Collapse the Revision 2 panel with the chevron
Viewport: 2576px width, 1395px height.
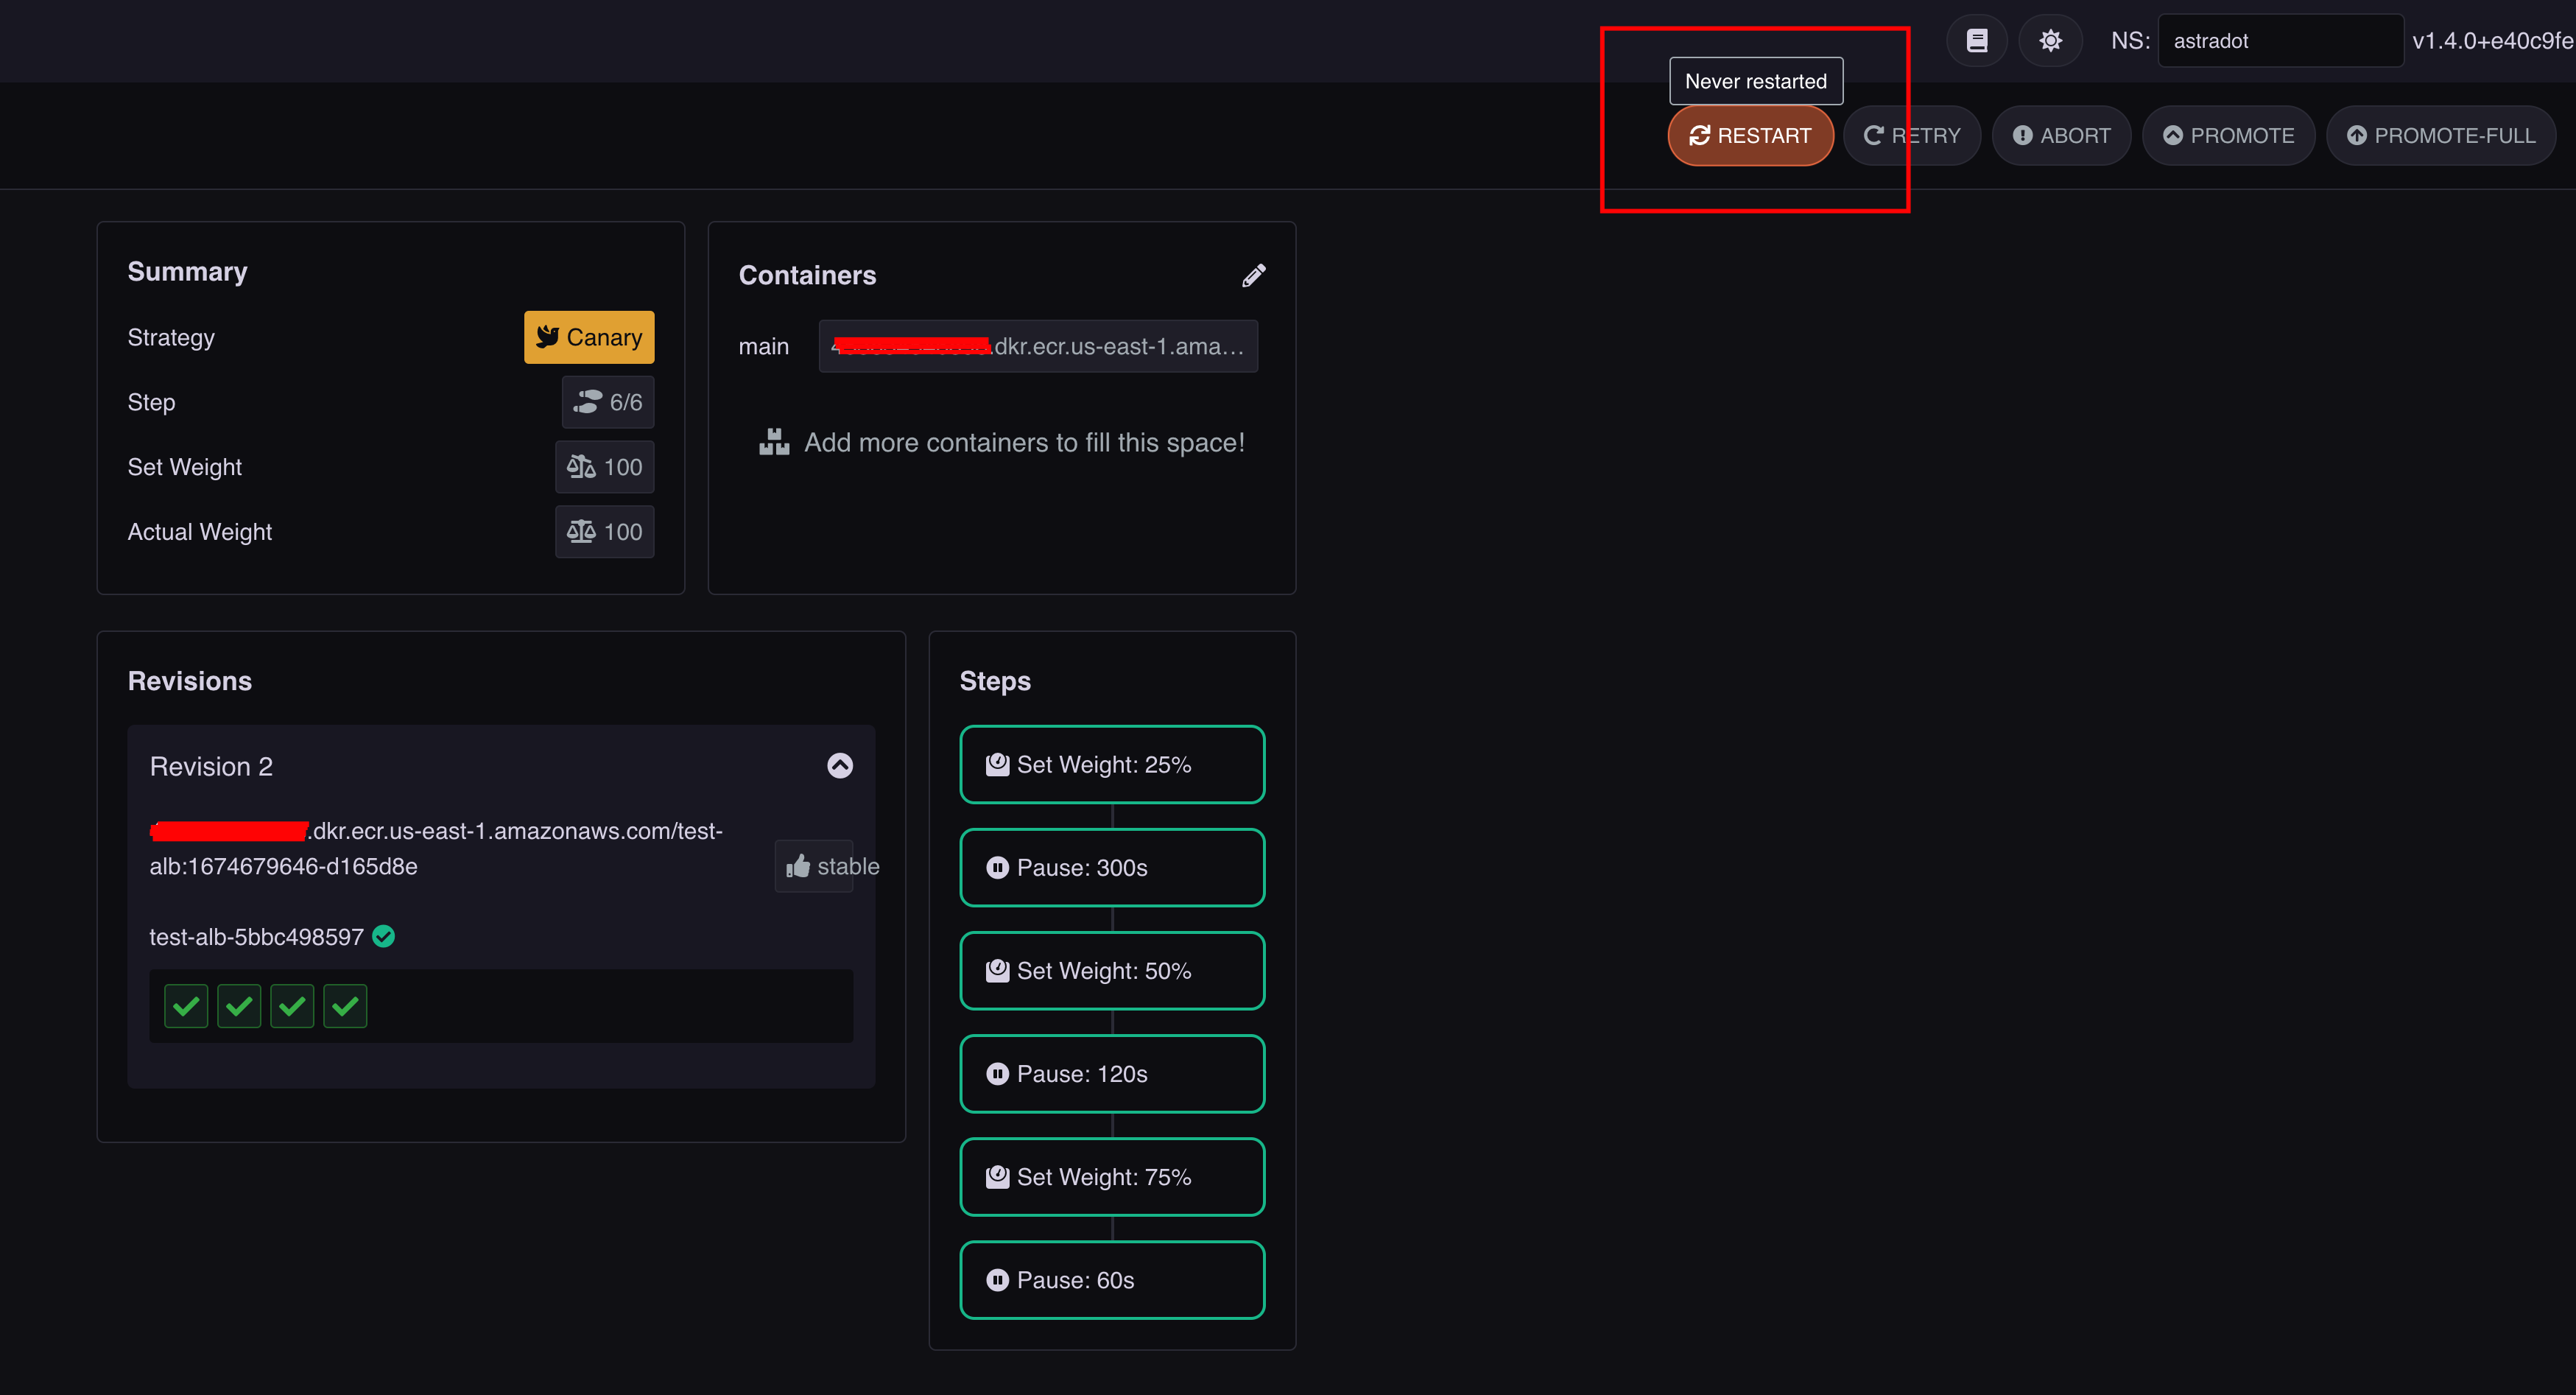[840, 766]
